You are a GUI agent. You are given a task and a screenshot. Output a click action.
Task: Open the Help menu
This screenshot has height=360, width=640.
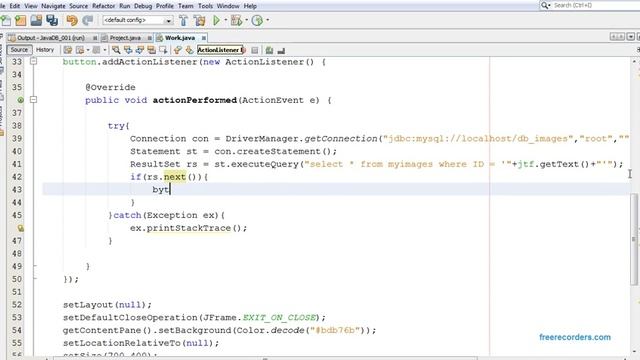(250, 6)
